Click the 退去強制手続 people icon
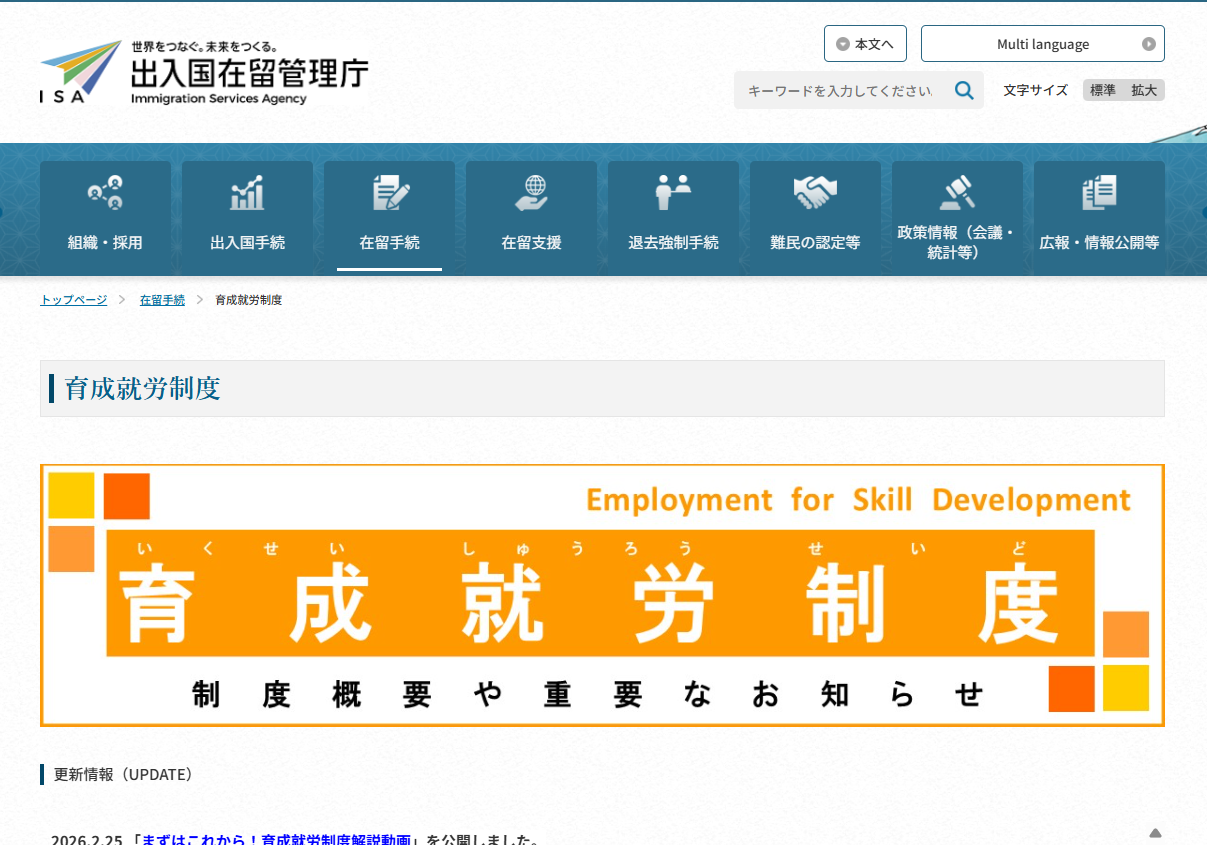The image size is (1207, 845). (673, 192)
